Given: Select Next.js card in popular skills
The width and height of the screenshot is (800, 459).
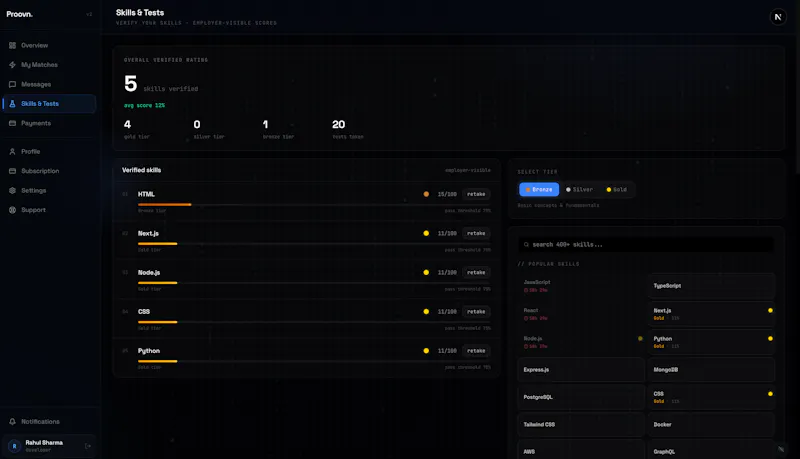Looking at the screenshot, I should point(711,314).
